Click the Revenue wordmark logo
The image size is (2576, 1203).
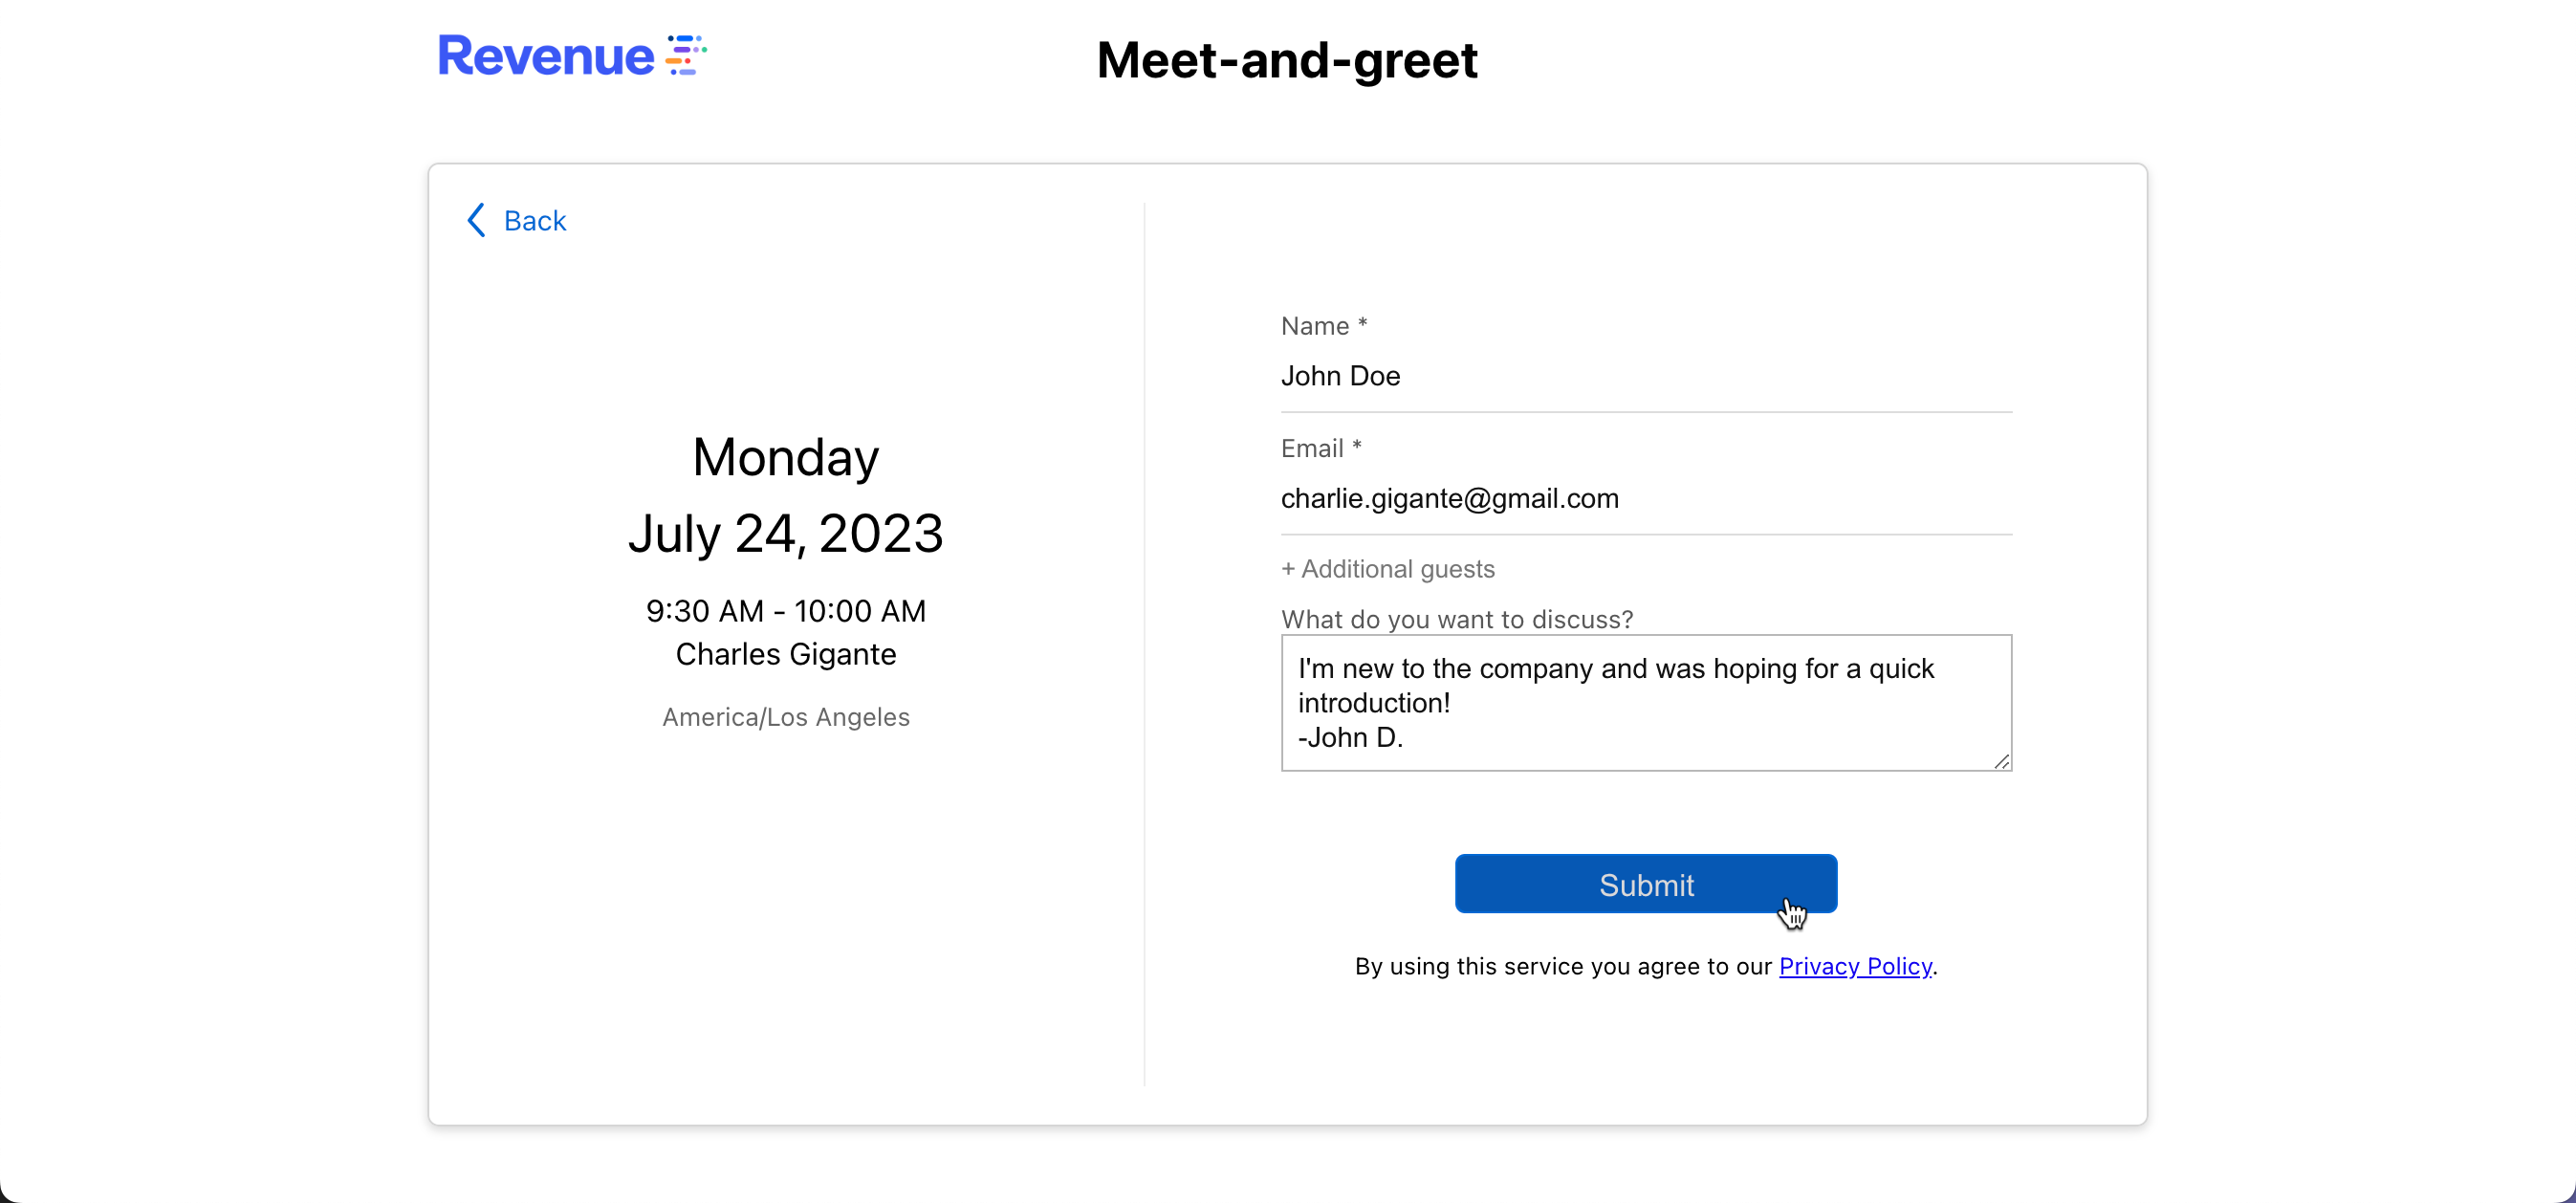[x=546, y=56]
